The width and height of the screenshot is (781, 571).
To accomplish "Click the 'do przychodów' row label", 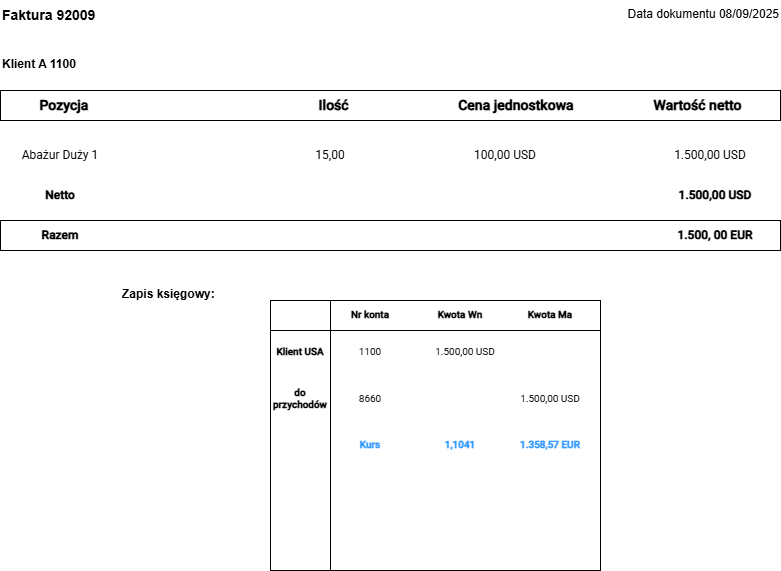I will (300, 399).
